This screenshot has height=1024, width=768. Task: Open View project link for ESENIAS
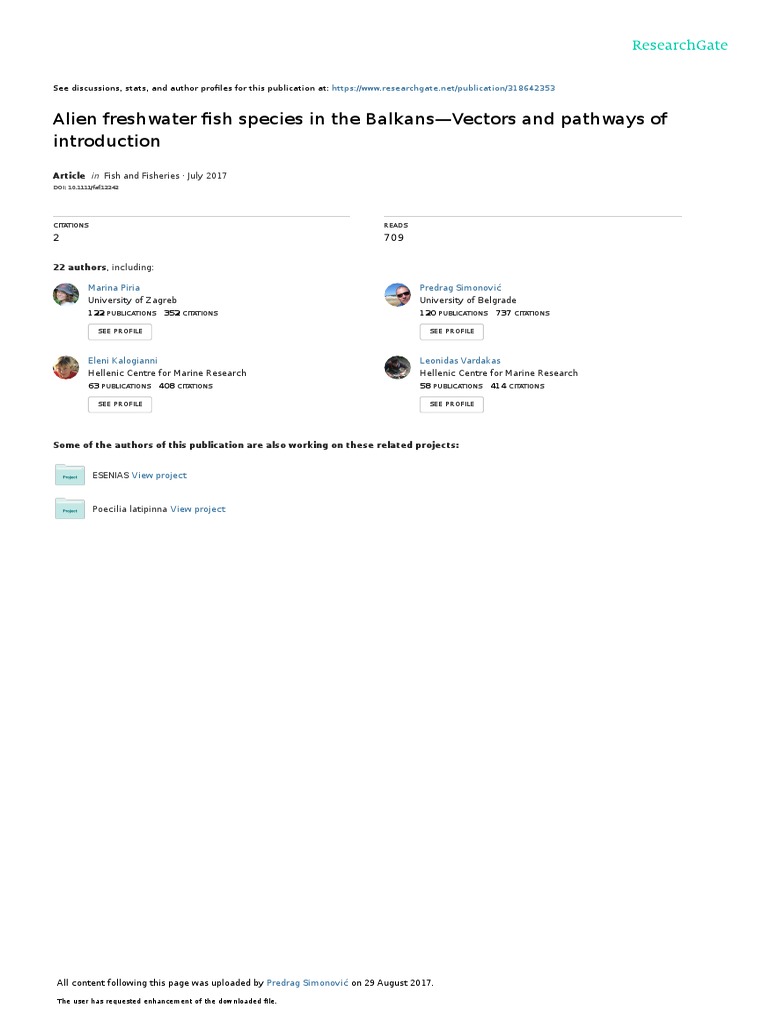tap(159, 475)
